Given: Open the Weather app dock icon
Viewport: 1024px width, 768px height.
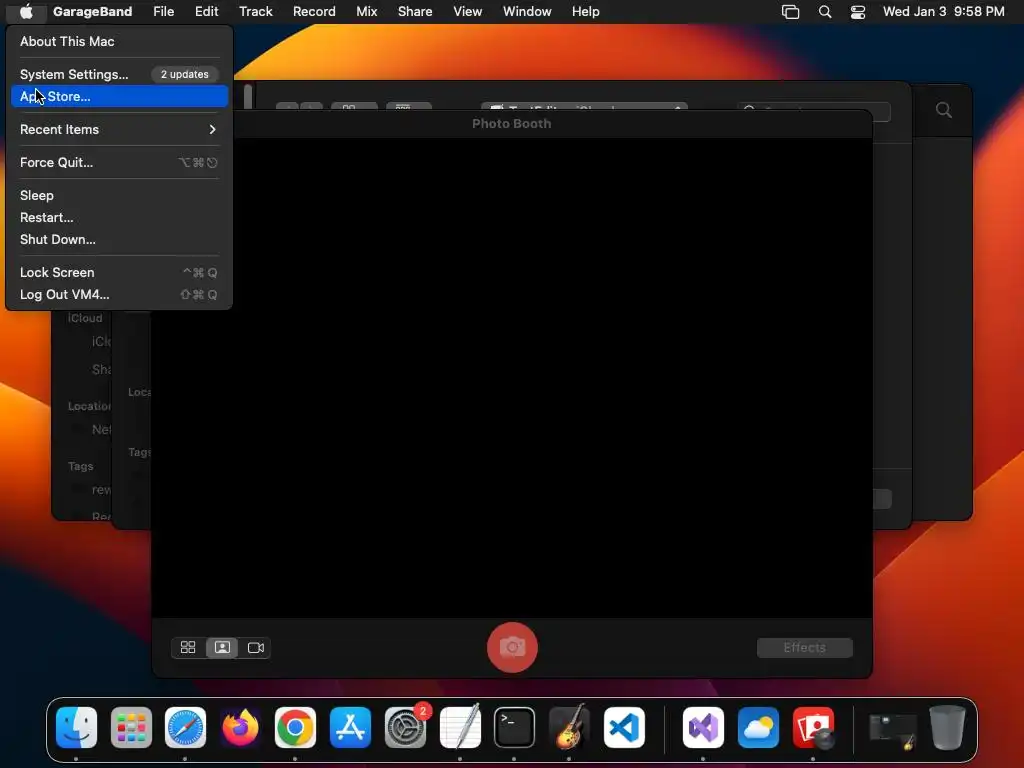Looking at the screenshot, I should [758, 727].
